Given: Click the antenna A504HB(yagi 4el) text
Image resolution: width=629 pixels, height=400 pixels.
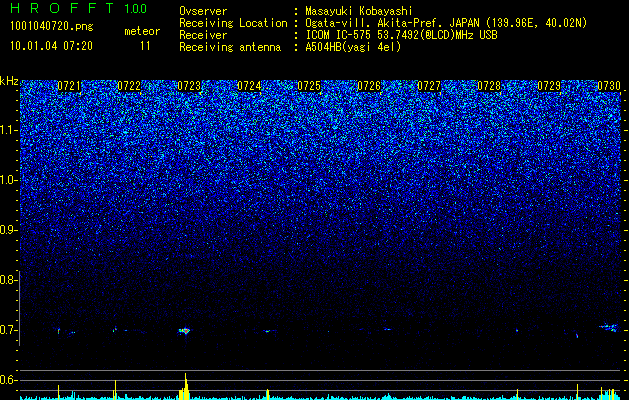Looking at the screenshot, I should point(353,47).
